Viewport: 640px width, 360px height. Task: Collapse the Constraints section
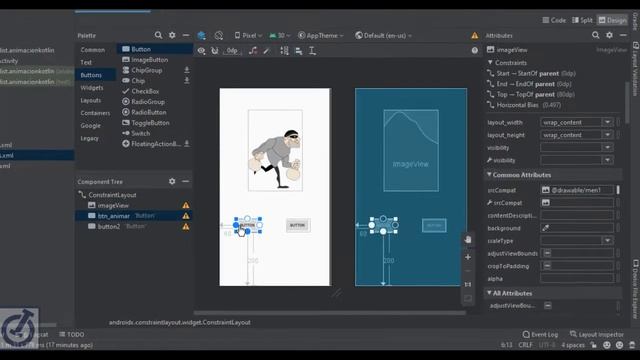point(490,62)
